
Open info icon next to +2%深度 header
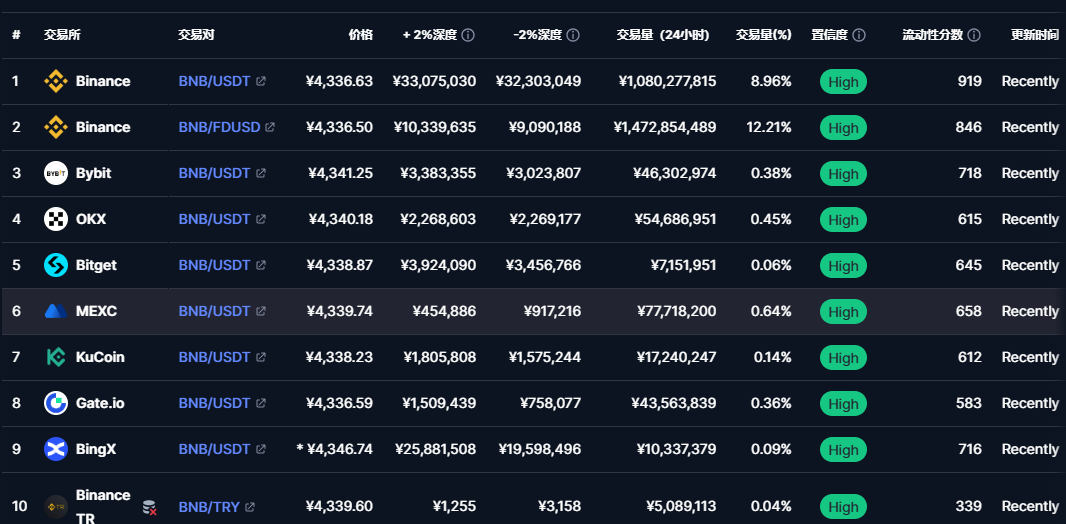[x=468, y=35]
